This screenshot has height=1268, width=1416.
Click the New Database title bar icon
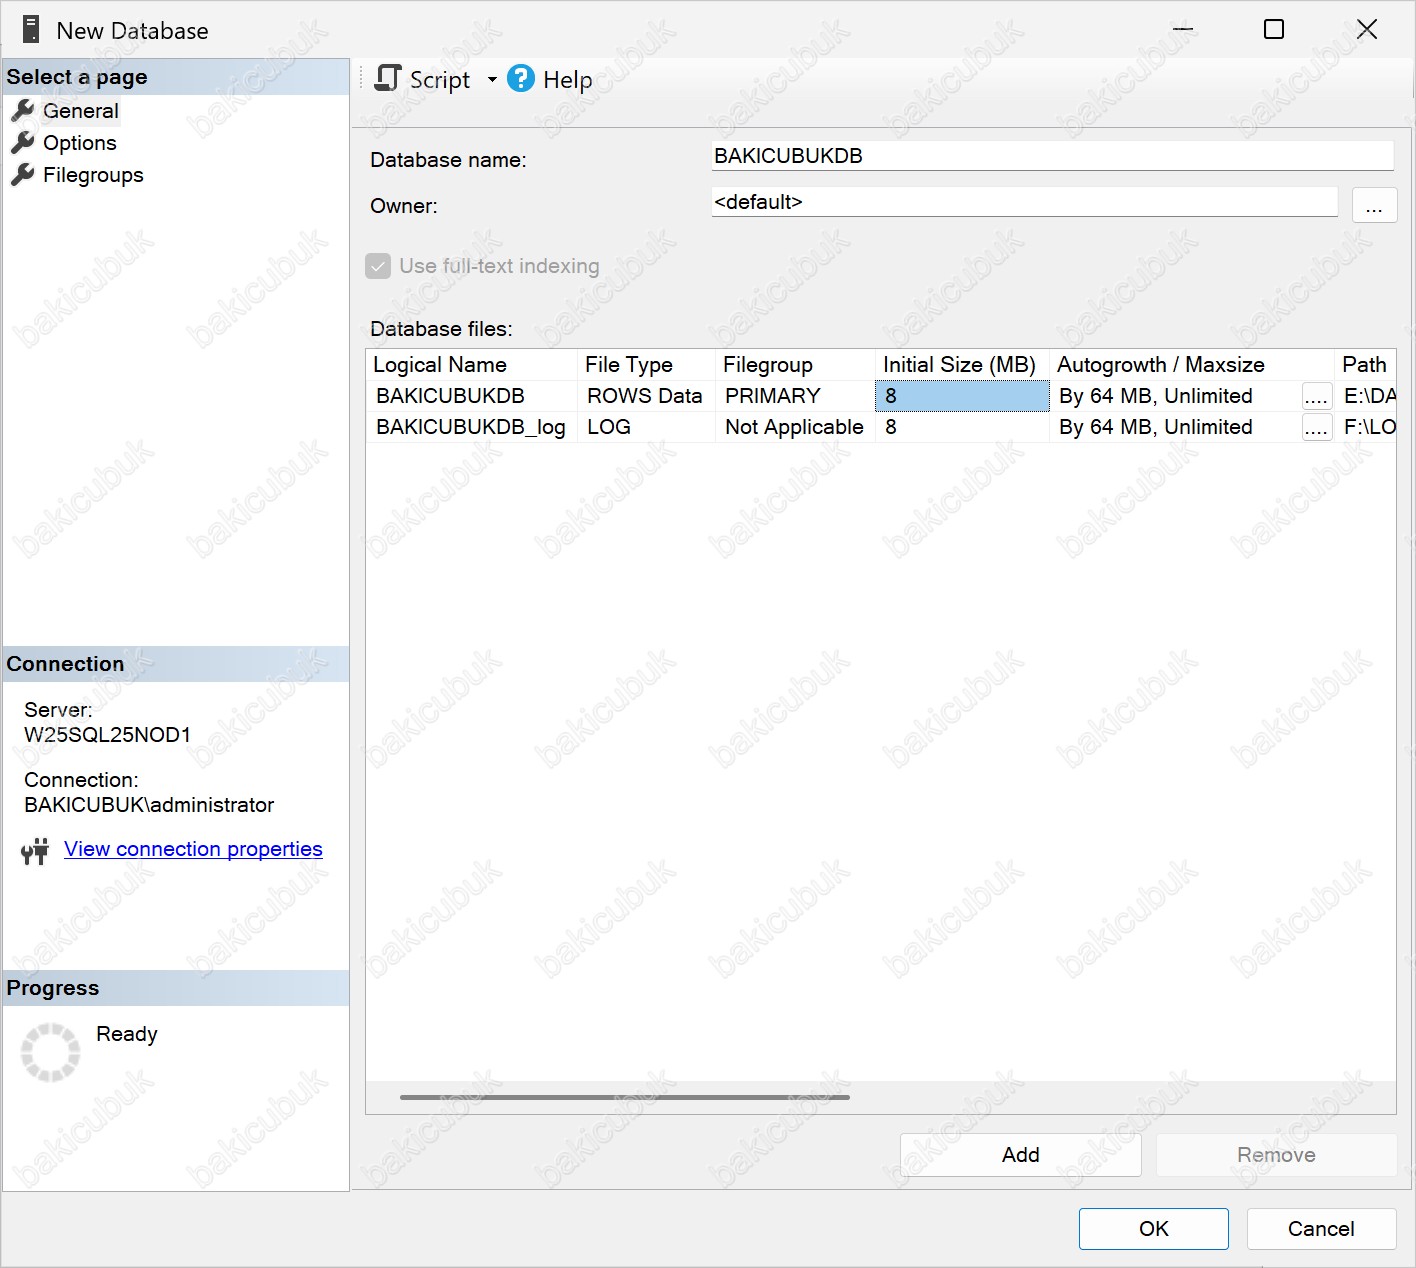coord(31,30)
